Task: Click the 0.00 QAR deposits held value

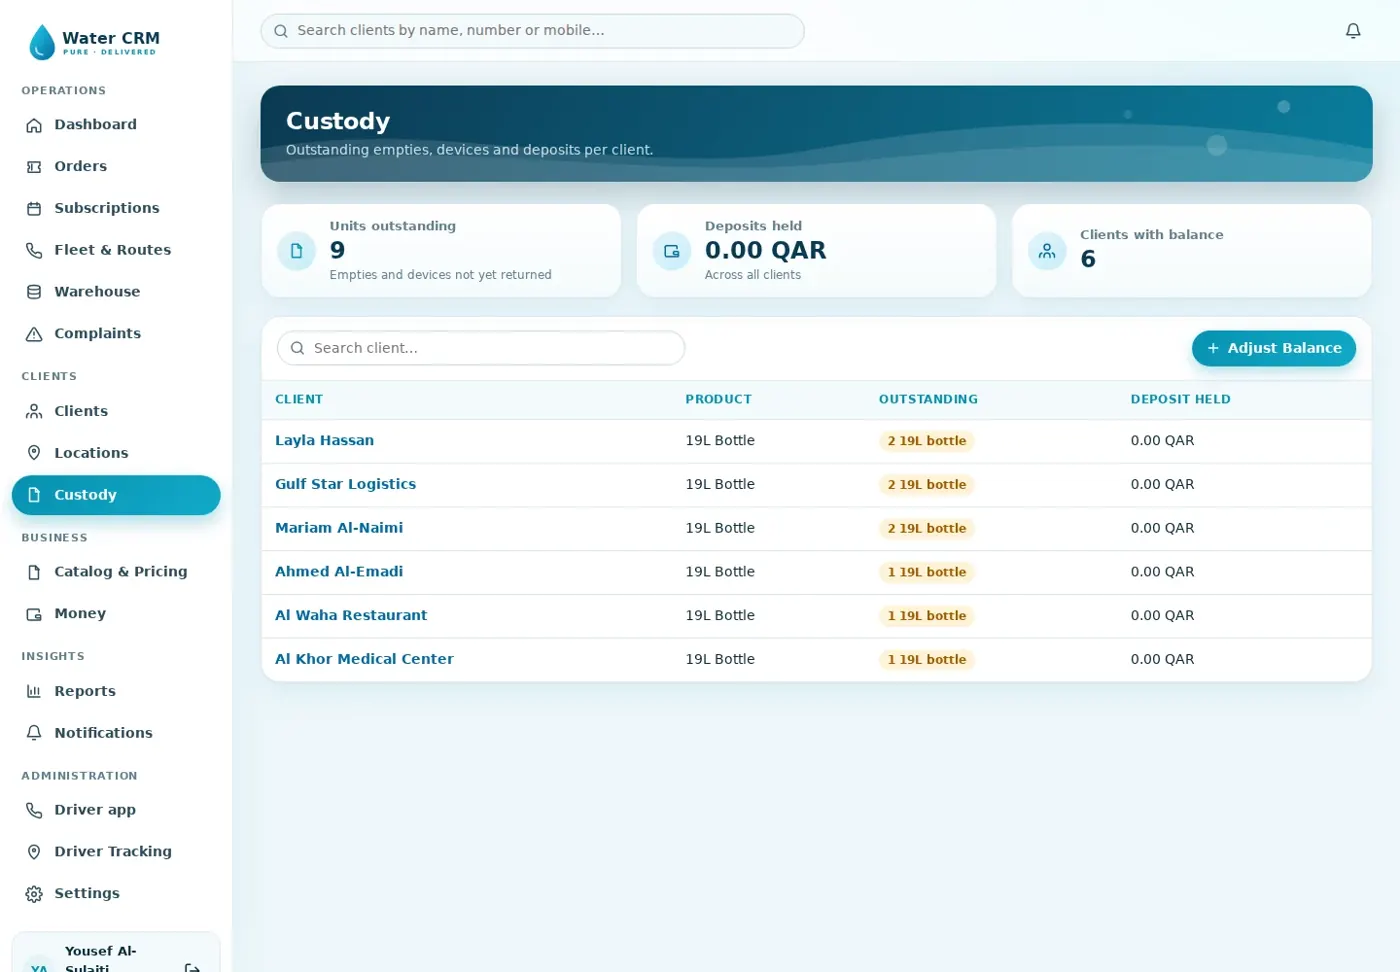Action: [x=765, y=250]
